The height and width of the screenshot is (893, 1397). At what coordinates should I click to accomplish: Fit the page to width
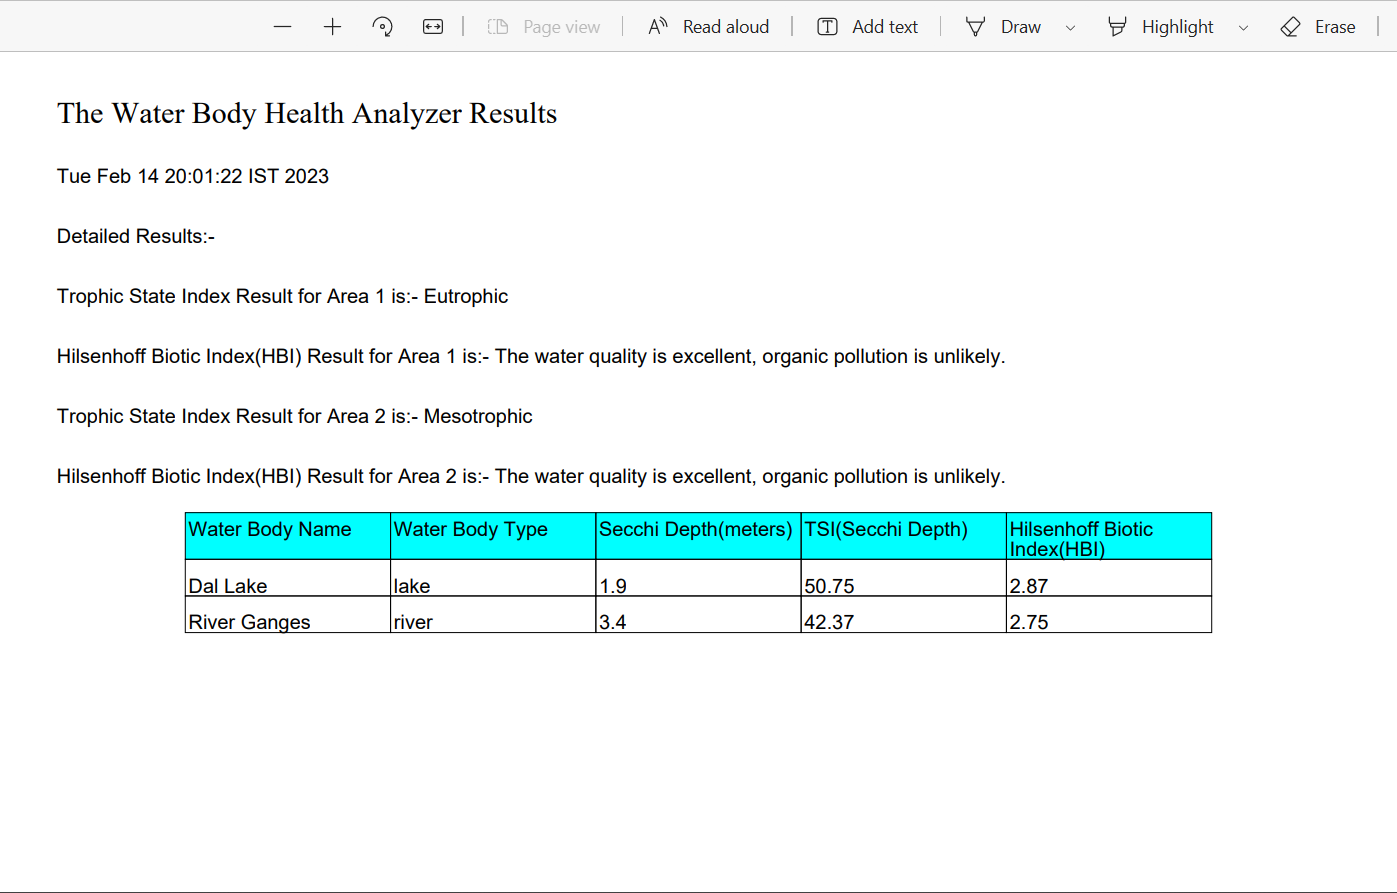[433, 26]
